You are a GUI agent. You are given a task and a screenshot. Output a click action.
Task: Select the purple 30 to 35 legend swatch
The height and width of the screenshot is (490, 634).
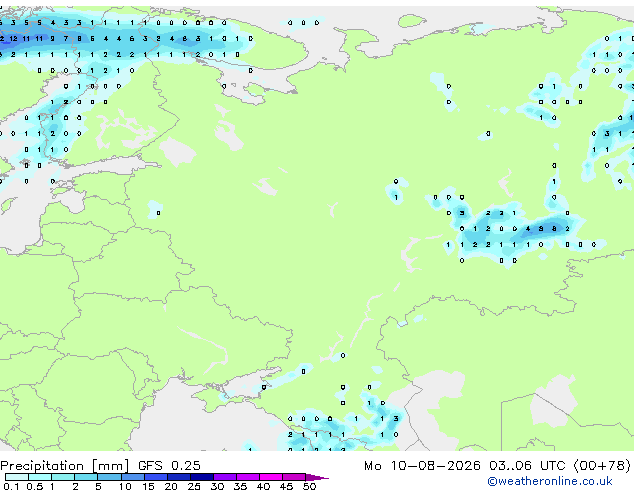[x=225, y=477]
